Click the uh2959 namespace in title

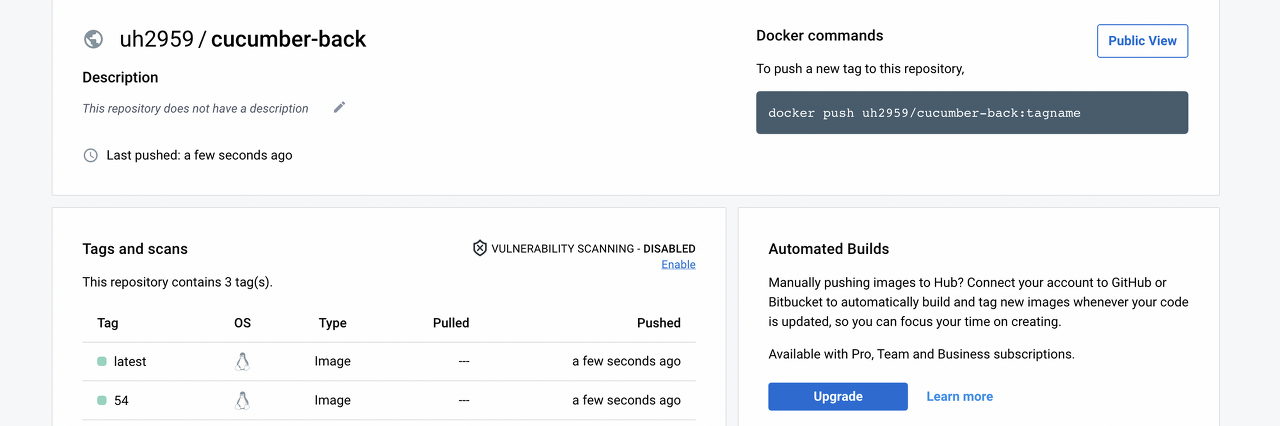(156, 39)
